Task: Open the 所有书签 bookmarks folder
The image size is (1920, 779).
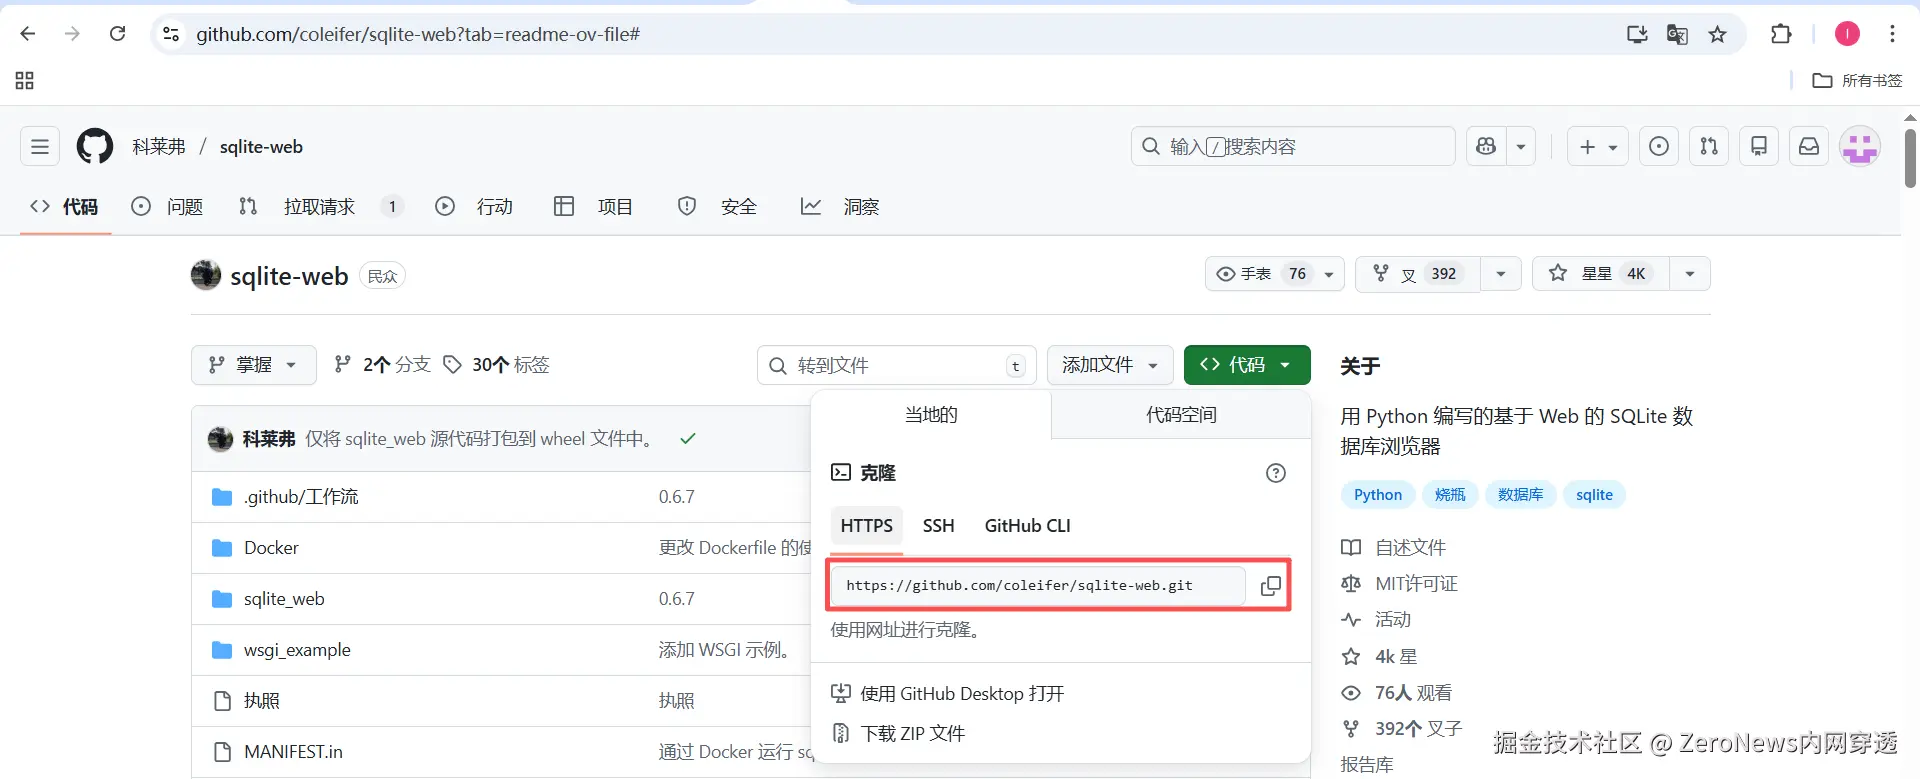Action: (x=1858, y=81)
